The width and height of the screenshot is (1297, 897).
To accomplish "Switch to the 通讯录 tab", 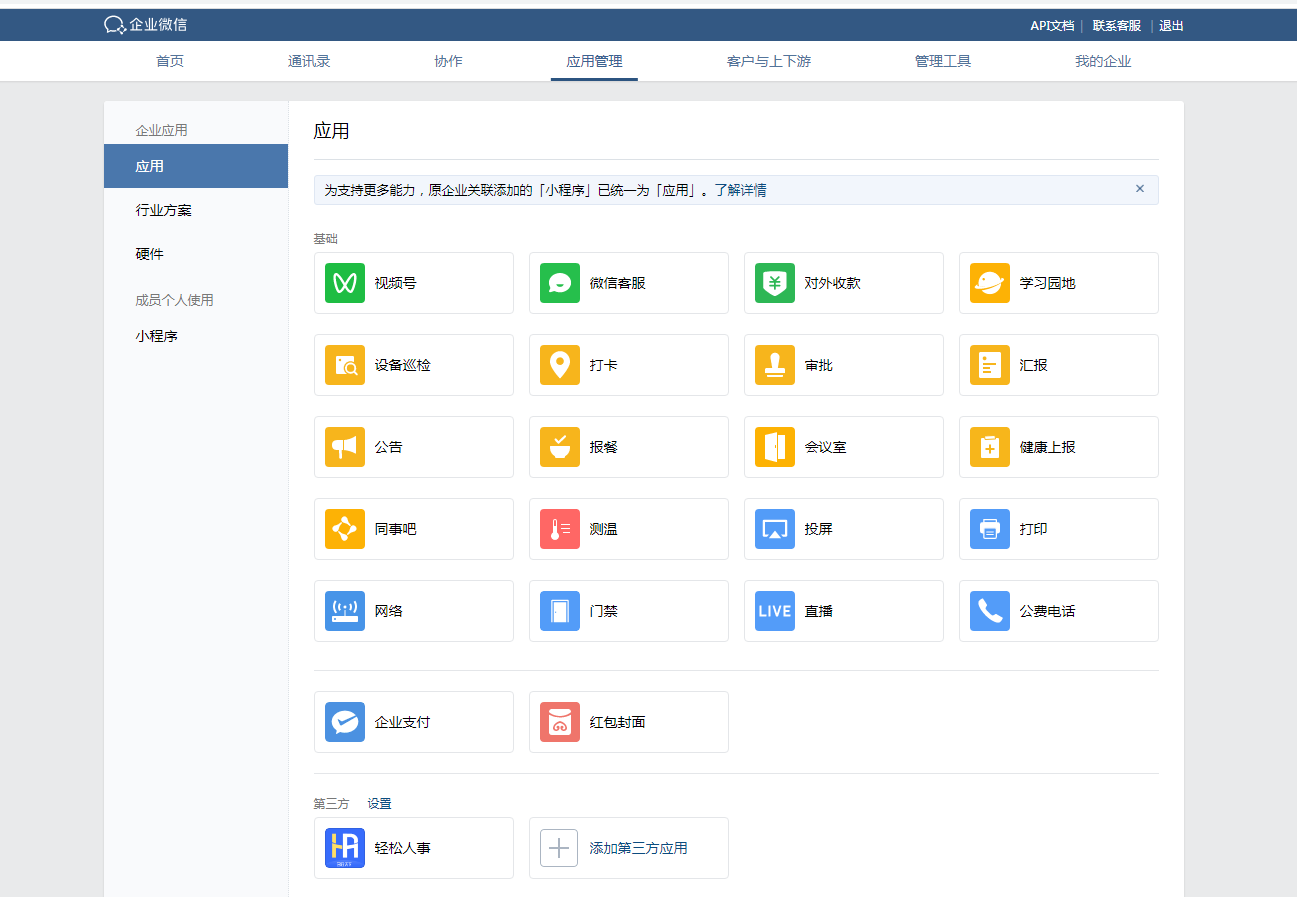I will 309,61.
